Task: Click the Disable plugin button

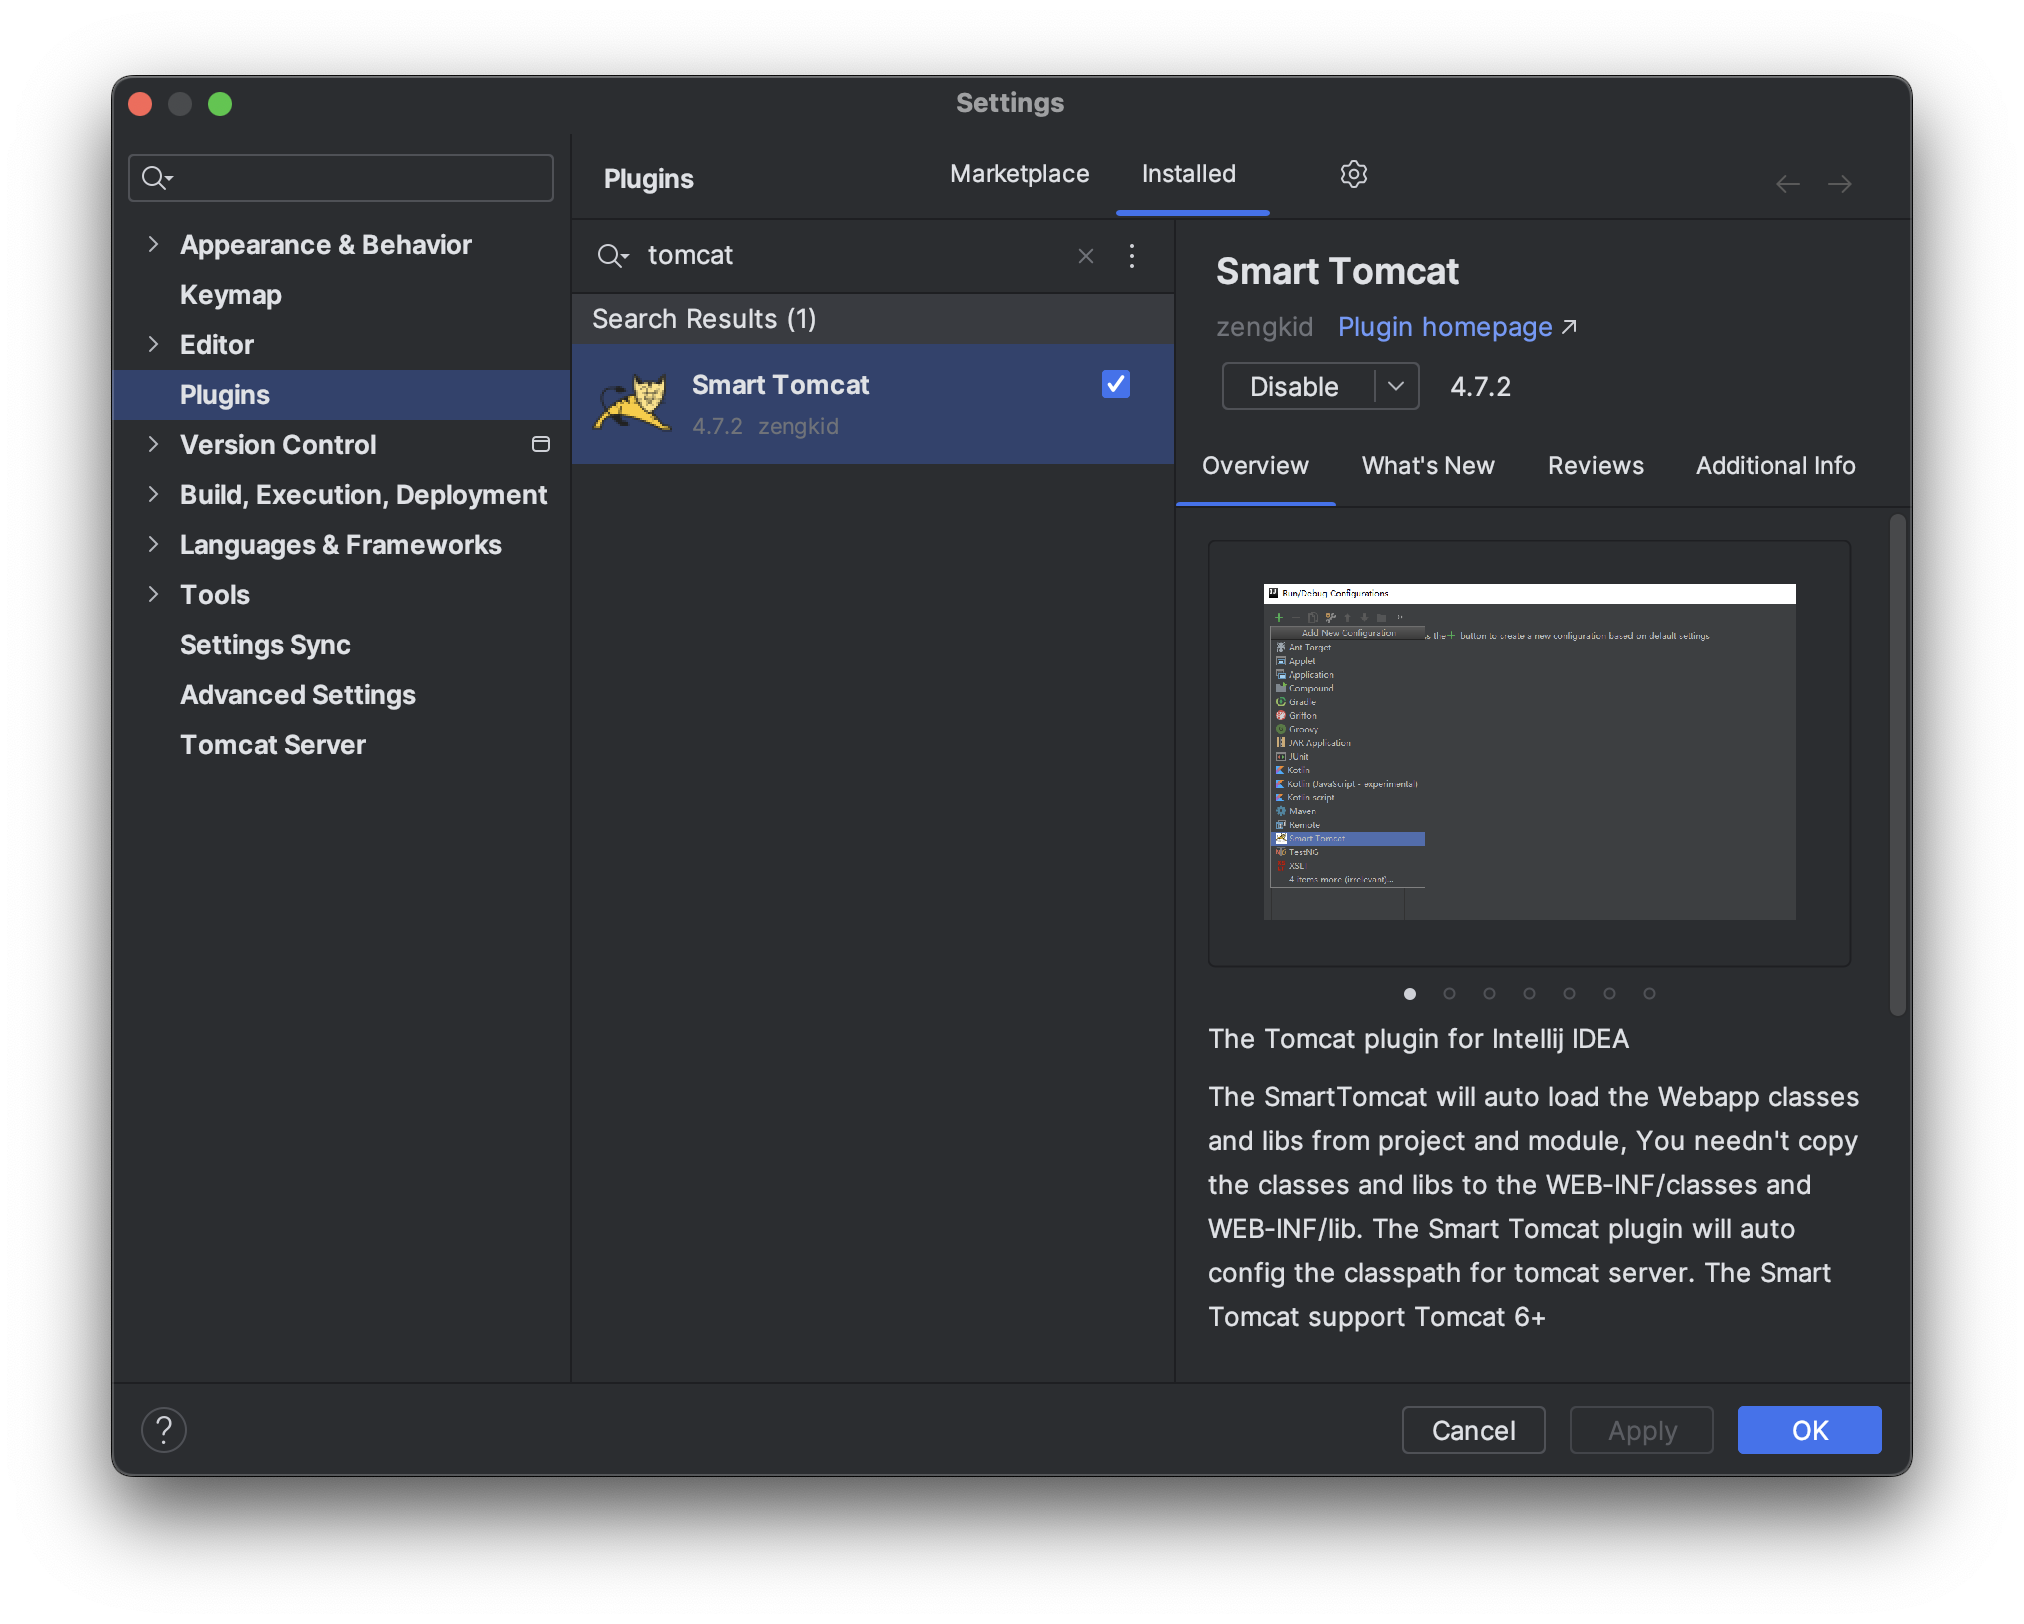Action: (x=1295, y=386)
